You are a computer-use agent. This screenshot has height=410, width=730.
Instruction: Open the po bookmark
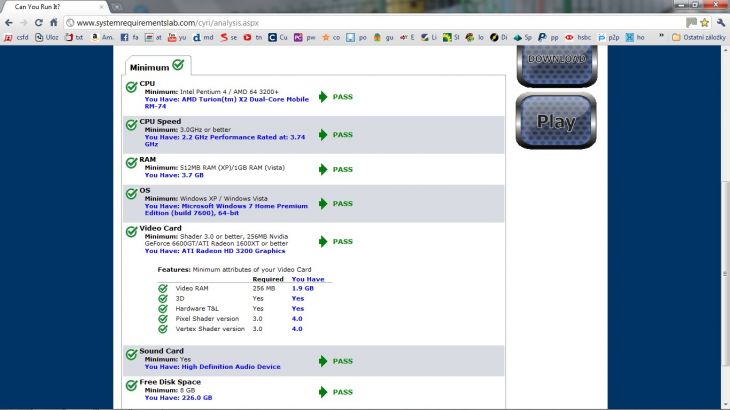(357, 38)
